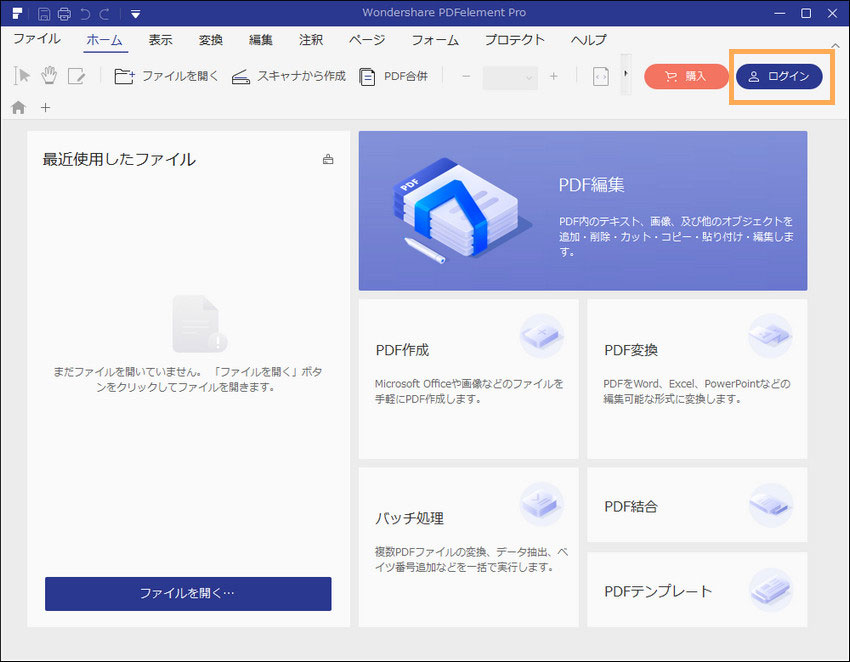Screen dimensions: 850x662
Task: Clear recent files list icon
Action: coord(328,159)
